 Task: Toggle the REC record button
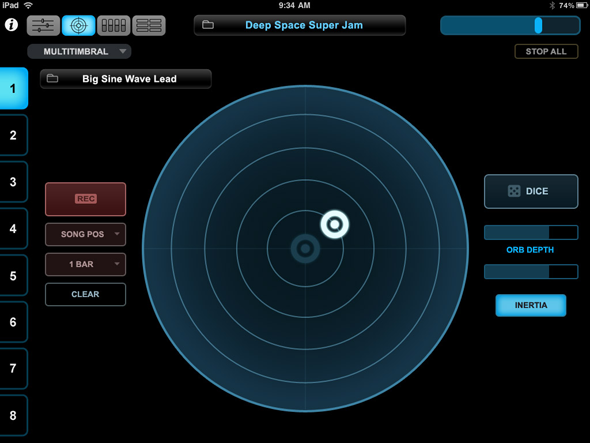[85, 199]
